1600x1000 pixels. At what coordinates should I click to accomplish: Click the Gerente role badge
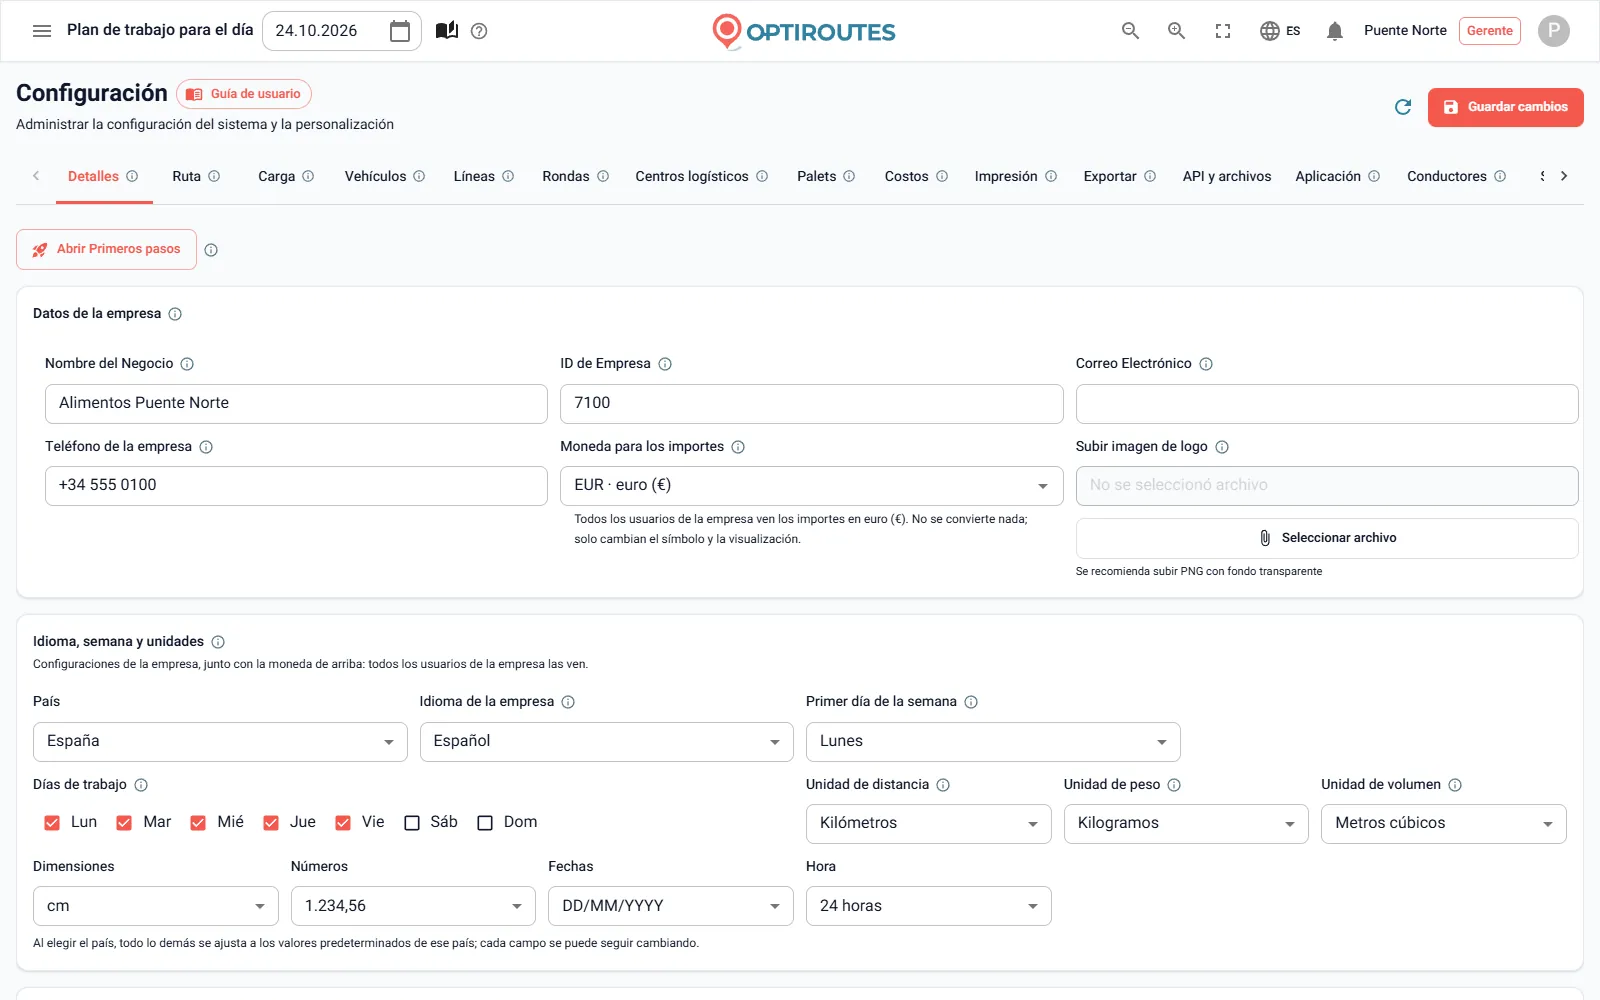coord(1490,31)
